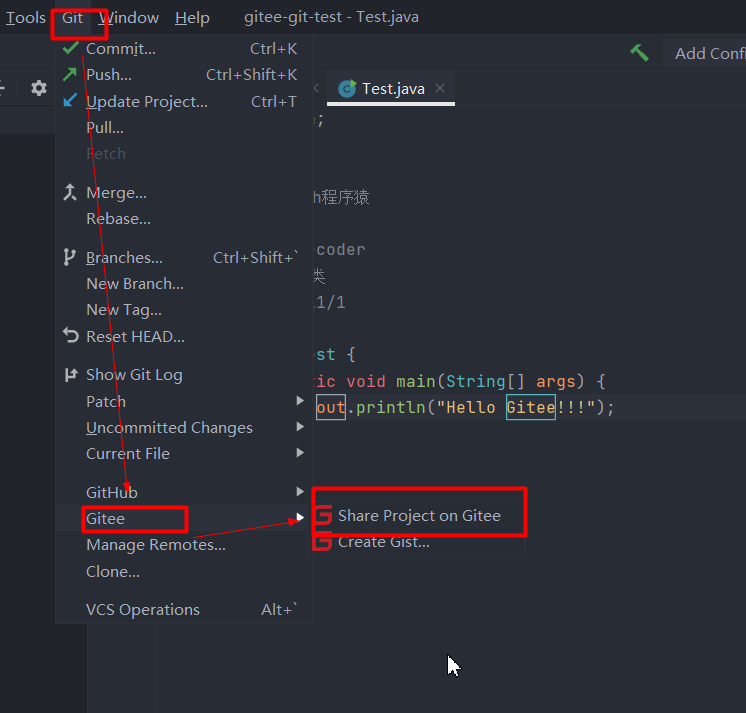Open VCS Operations popup entry
746x713 pixels.
pos(185,610)
